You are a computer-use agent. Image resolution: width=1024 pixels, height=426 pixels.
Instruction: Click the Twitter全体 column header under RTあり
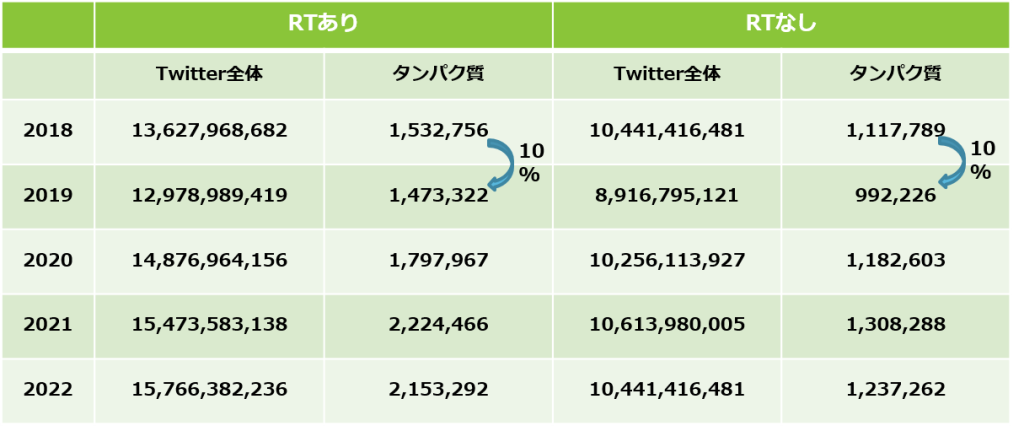point(209,75)
